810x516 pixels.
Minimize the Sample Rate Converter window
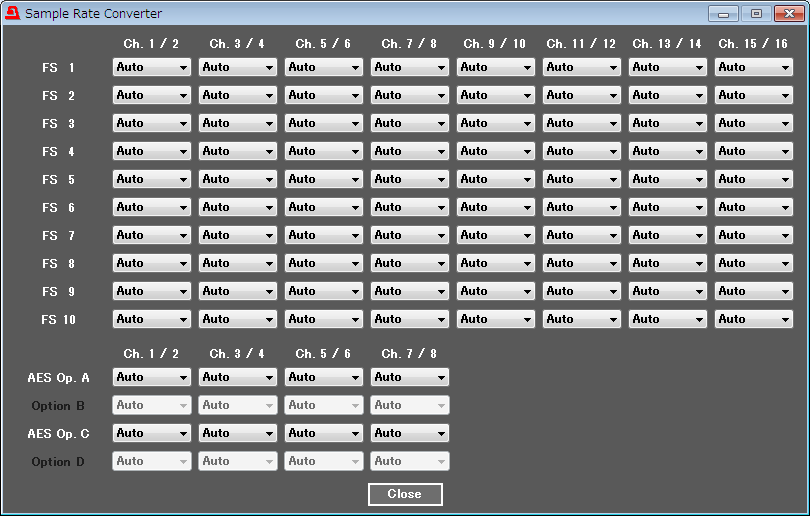click(x=723, y=14)
